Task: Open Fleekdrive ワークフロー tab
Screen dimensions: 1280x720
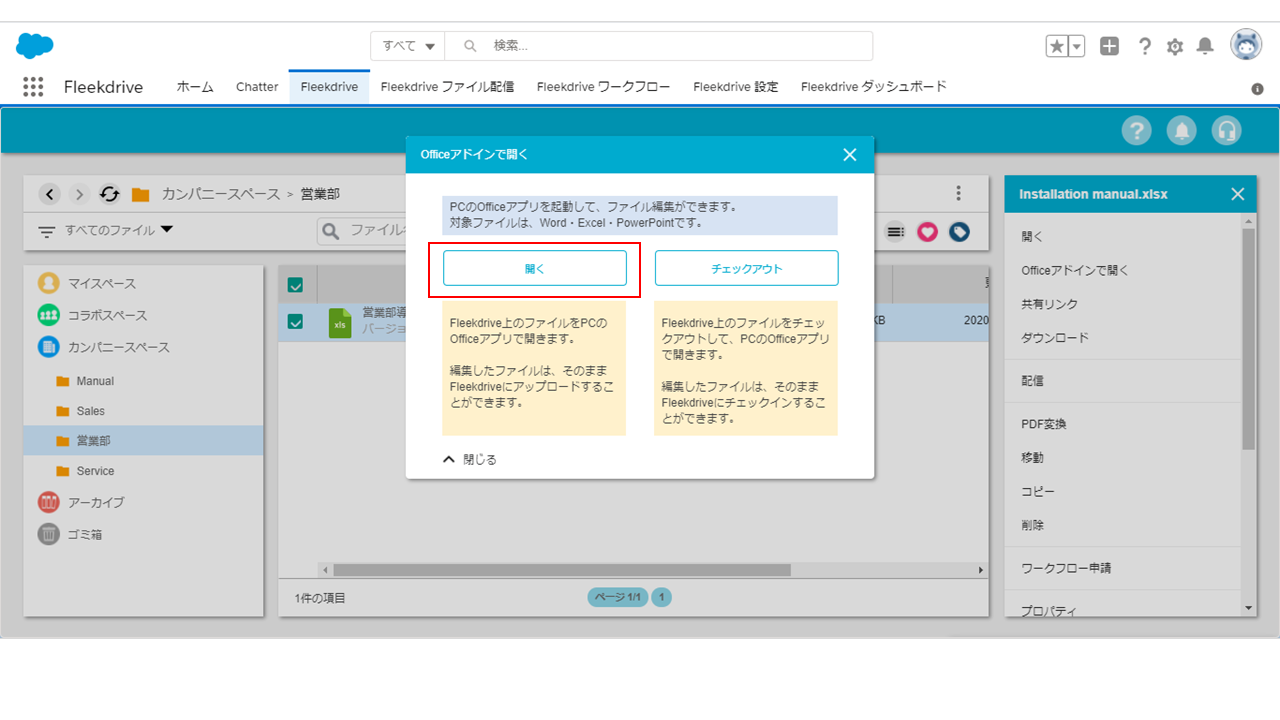Action: pos(603,87)
